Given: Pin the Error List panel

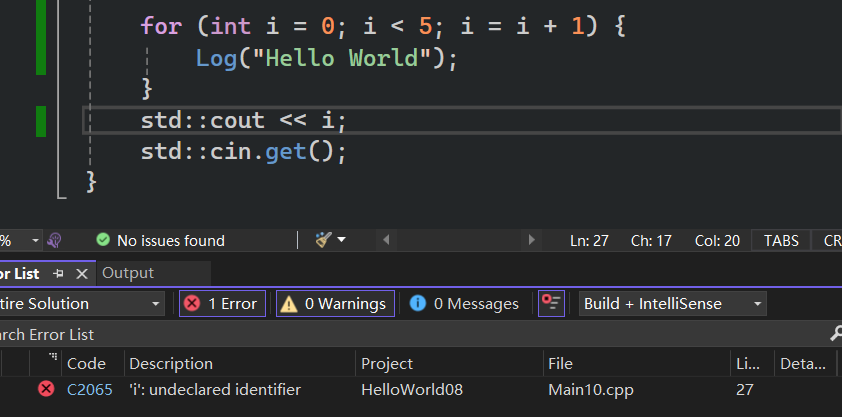Looking at the screenshot, I should point(59,273).
